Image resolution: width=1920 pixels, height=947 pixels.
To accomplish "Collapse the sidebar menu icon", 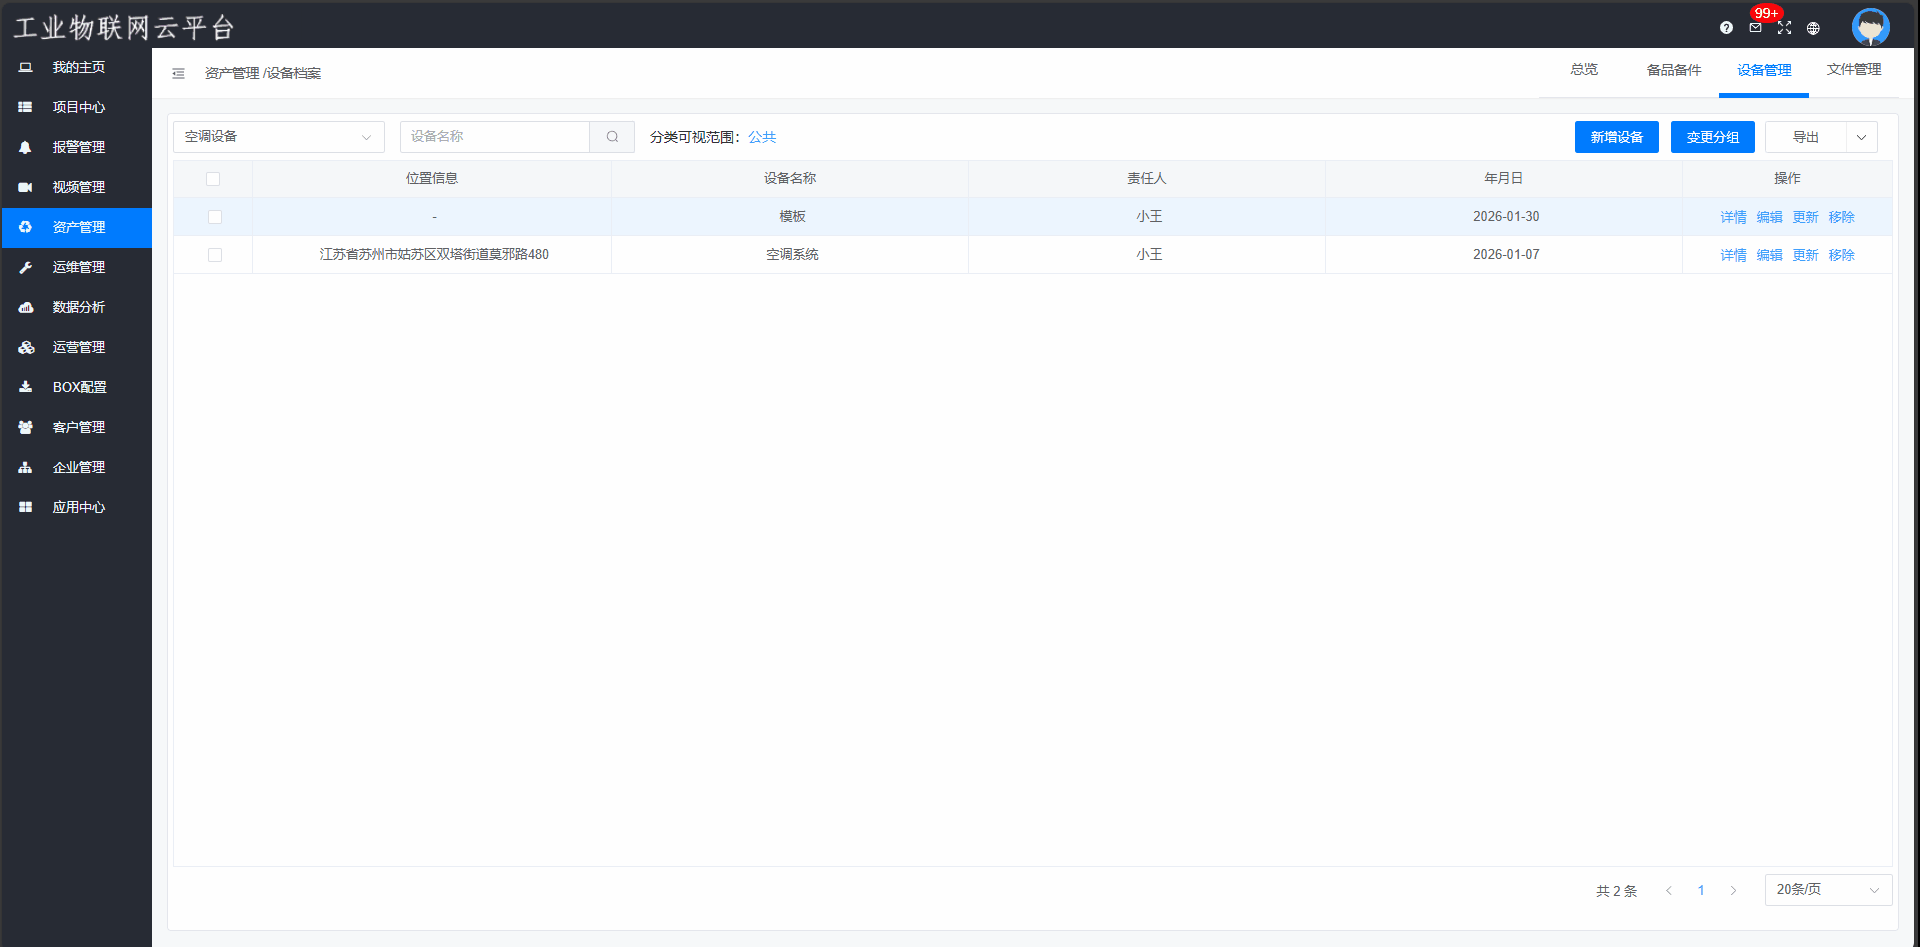I will (178, 73).
